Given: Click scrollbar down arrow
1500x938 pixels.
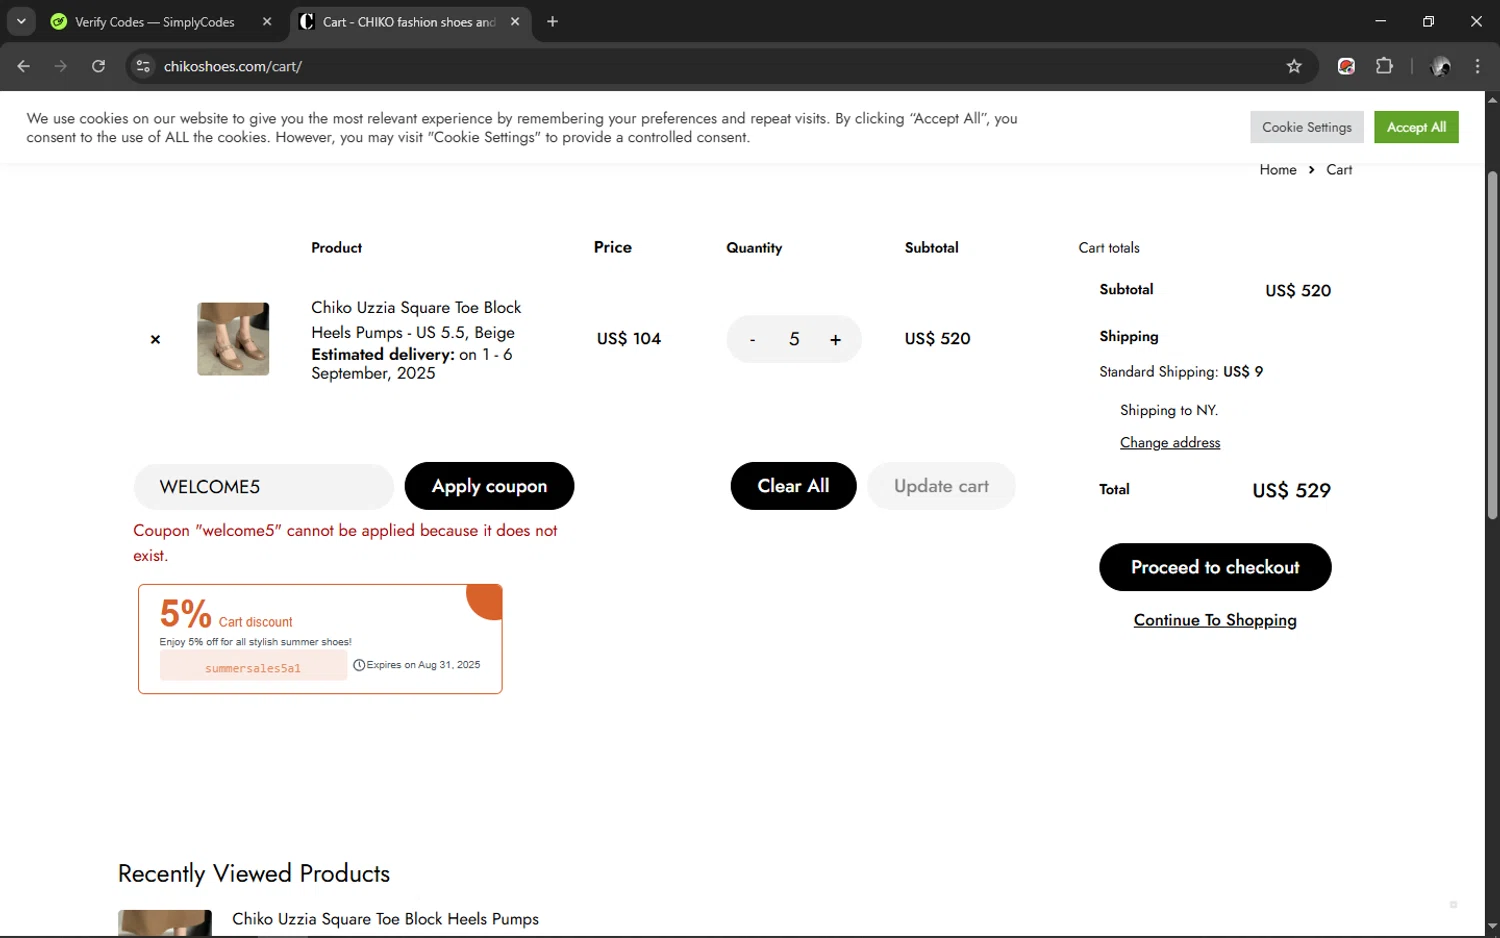Looking at the screenshot, I should 1492,927.
